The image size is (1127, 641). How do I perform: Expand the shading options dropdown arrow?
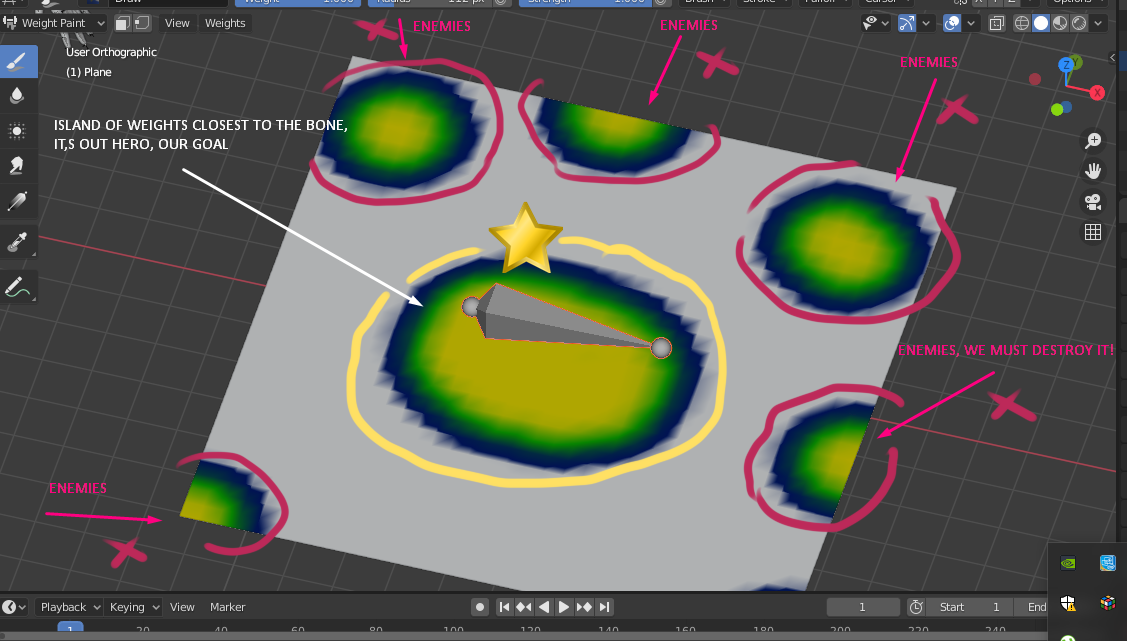point(1098,24)
